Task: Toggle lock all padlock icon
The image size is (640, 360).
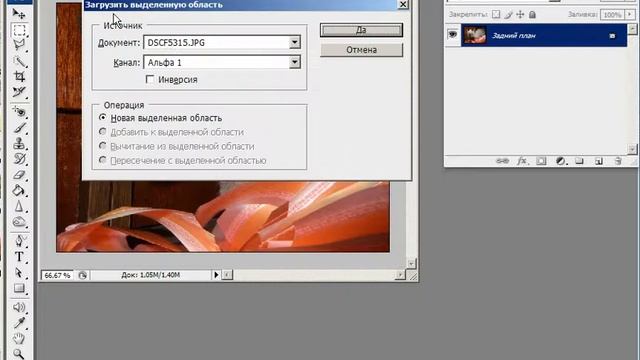Action: coord(532,15)
